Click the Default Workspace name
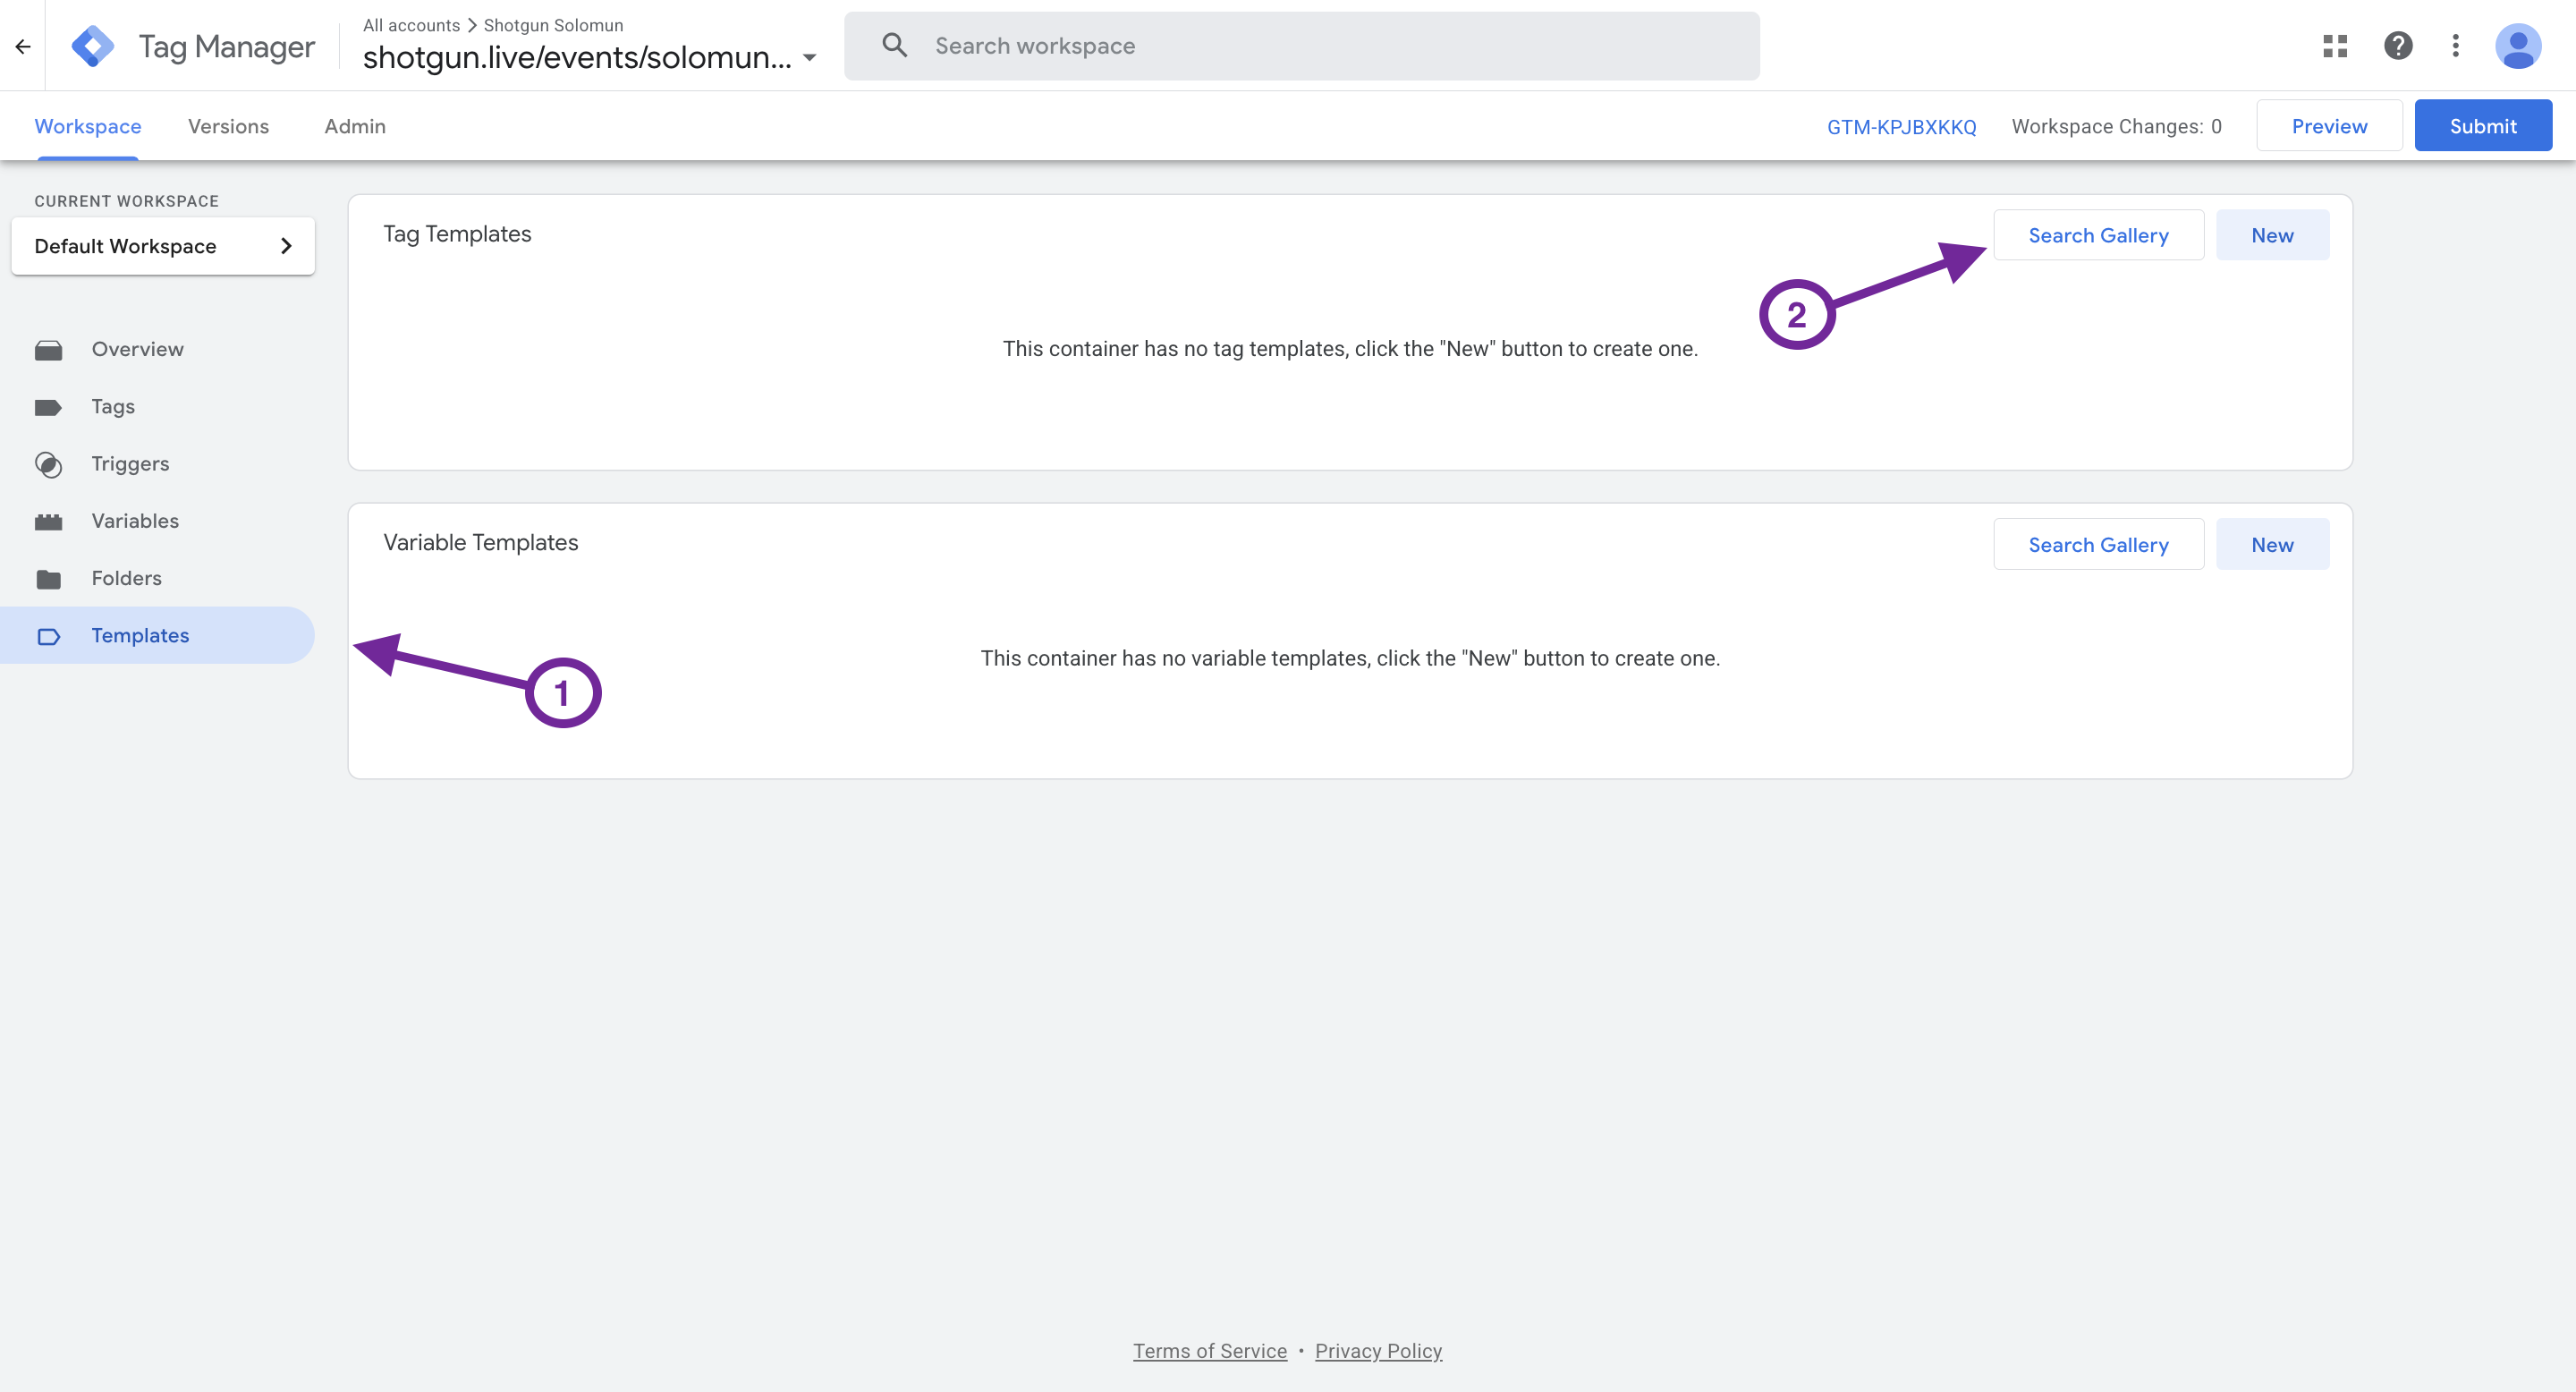The width and height of the screenshot is (2576, 1392). click(x=125, y=246)
